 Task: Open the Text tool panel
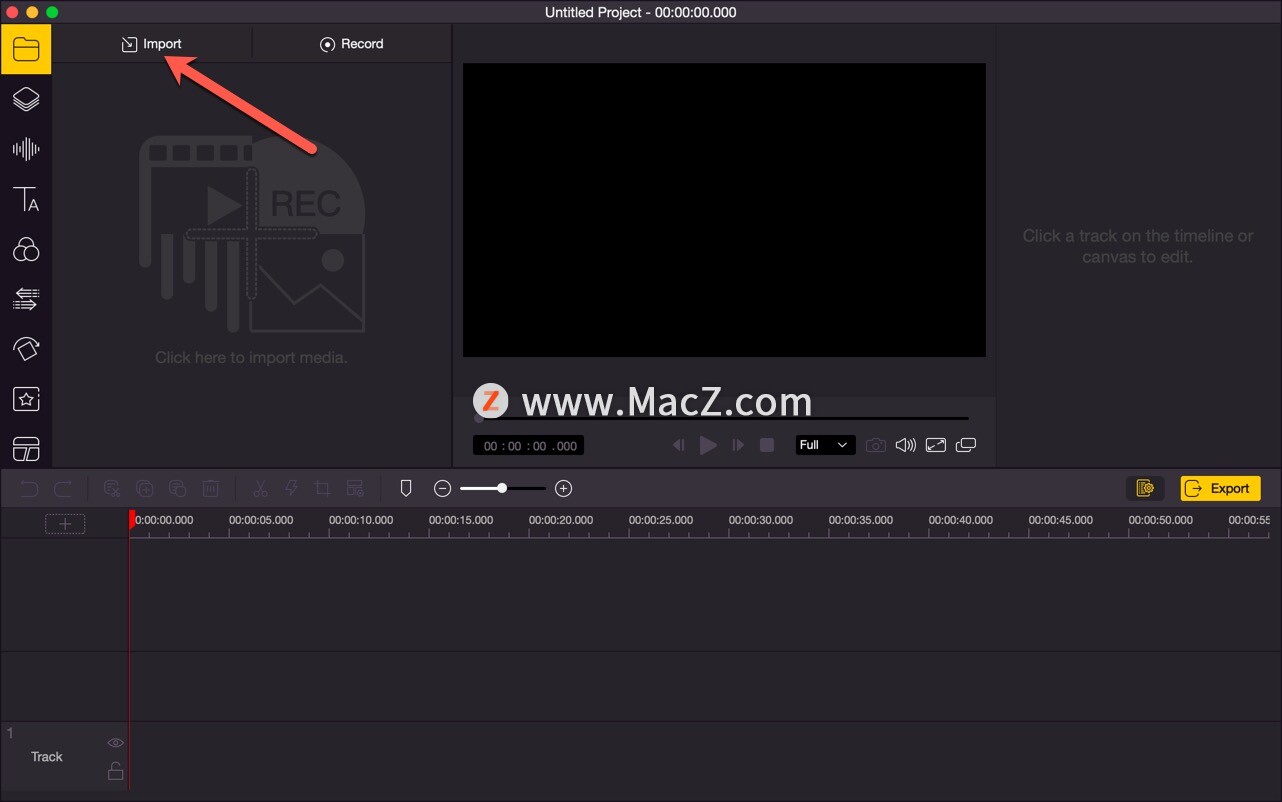[x=26, y=199]
